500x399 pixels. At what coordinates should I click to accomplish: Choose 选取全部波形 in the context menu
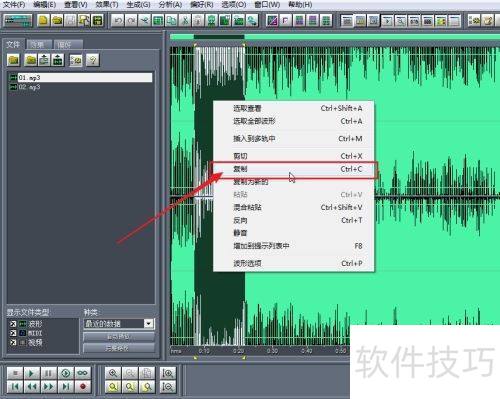[x=294, y=121]
